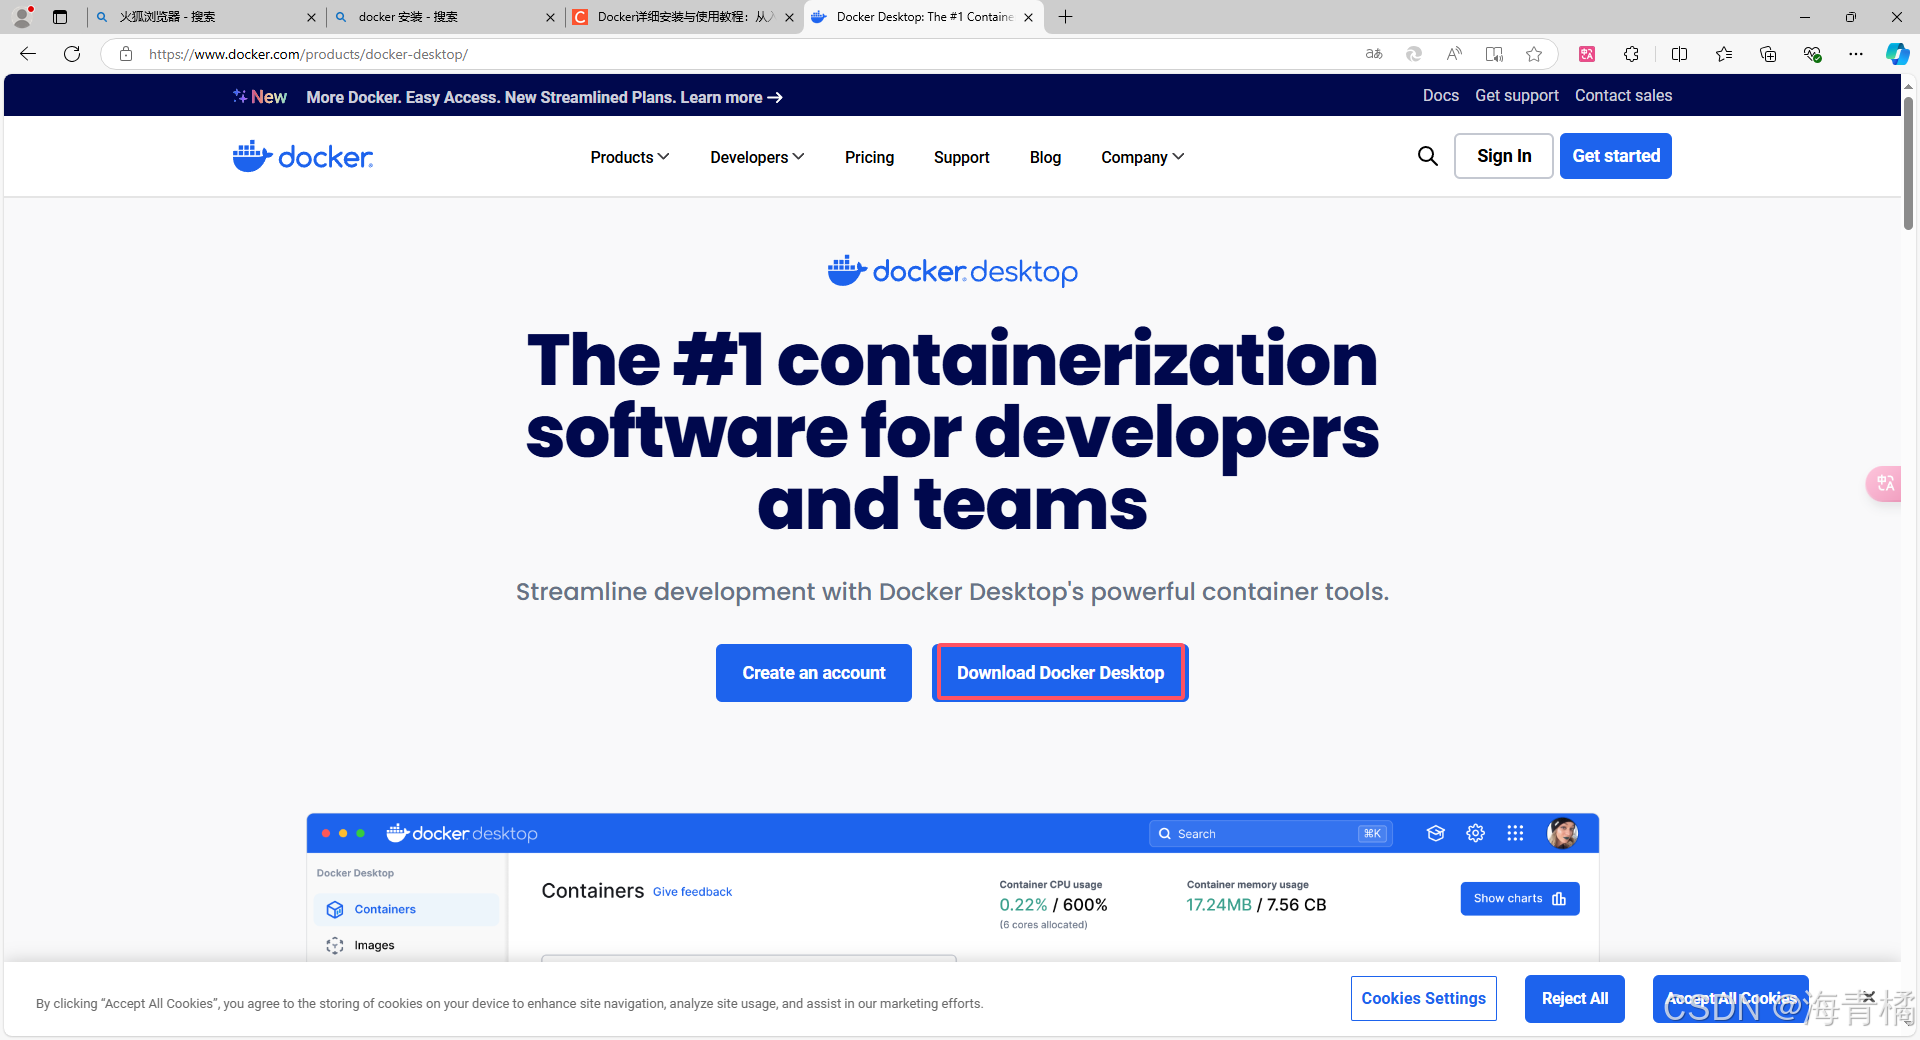This screenshot has height=1040, width=1920.
Task: Open browser extensions puzzle icon
Action: (1631, 54)
